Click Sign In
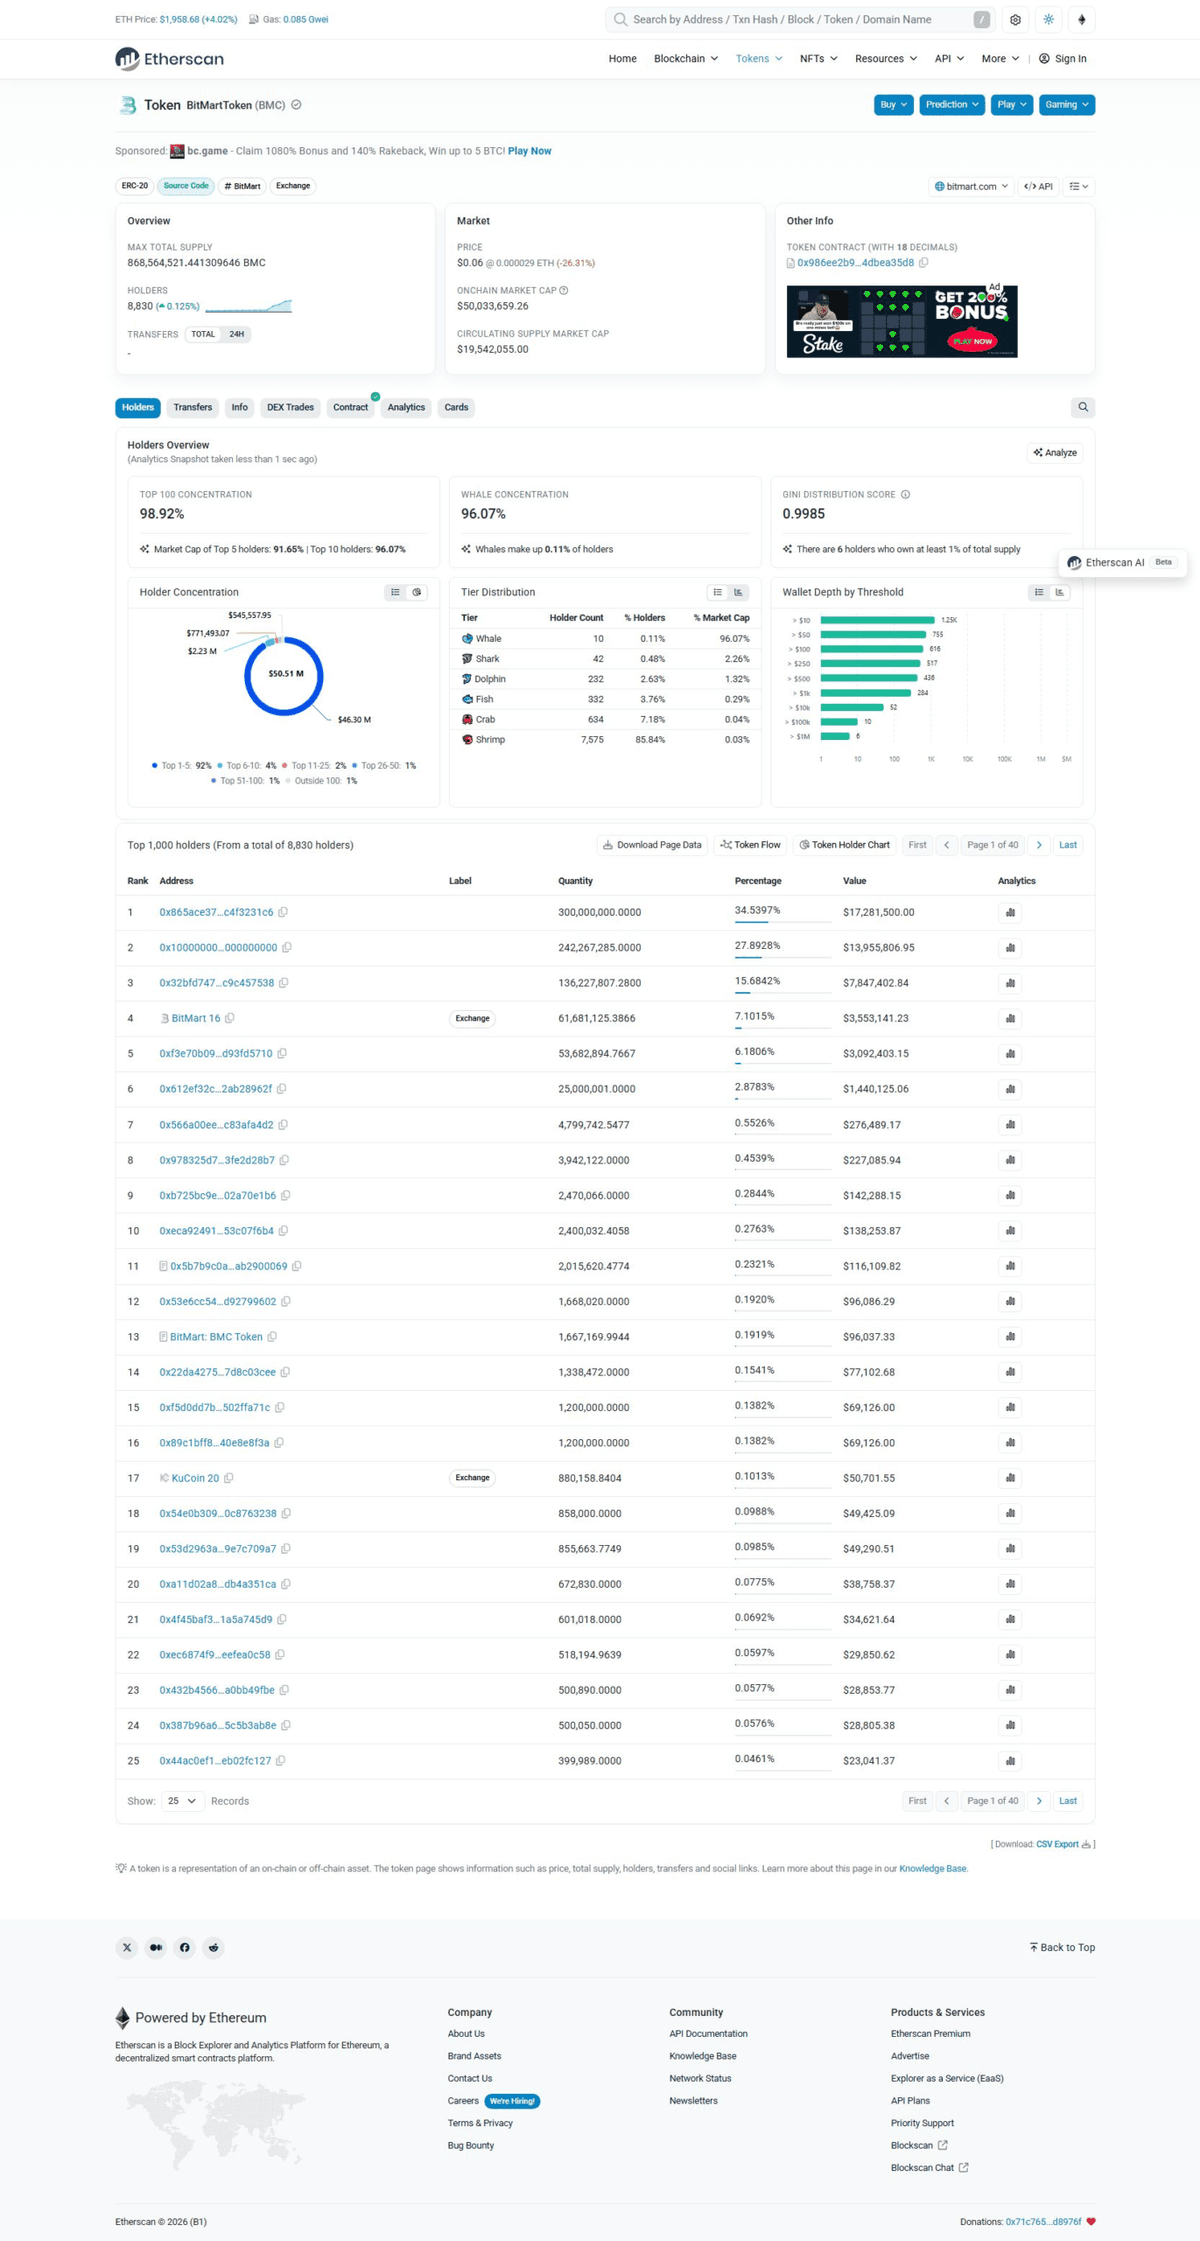Screen dimensions: 1200x2241 [1063, 59]
